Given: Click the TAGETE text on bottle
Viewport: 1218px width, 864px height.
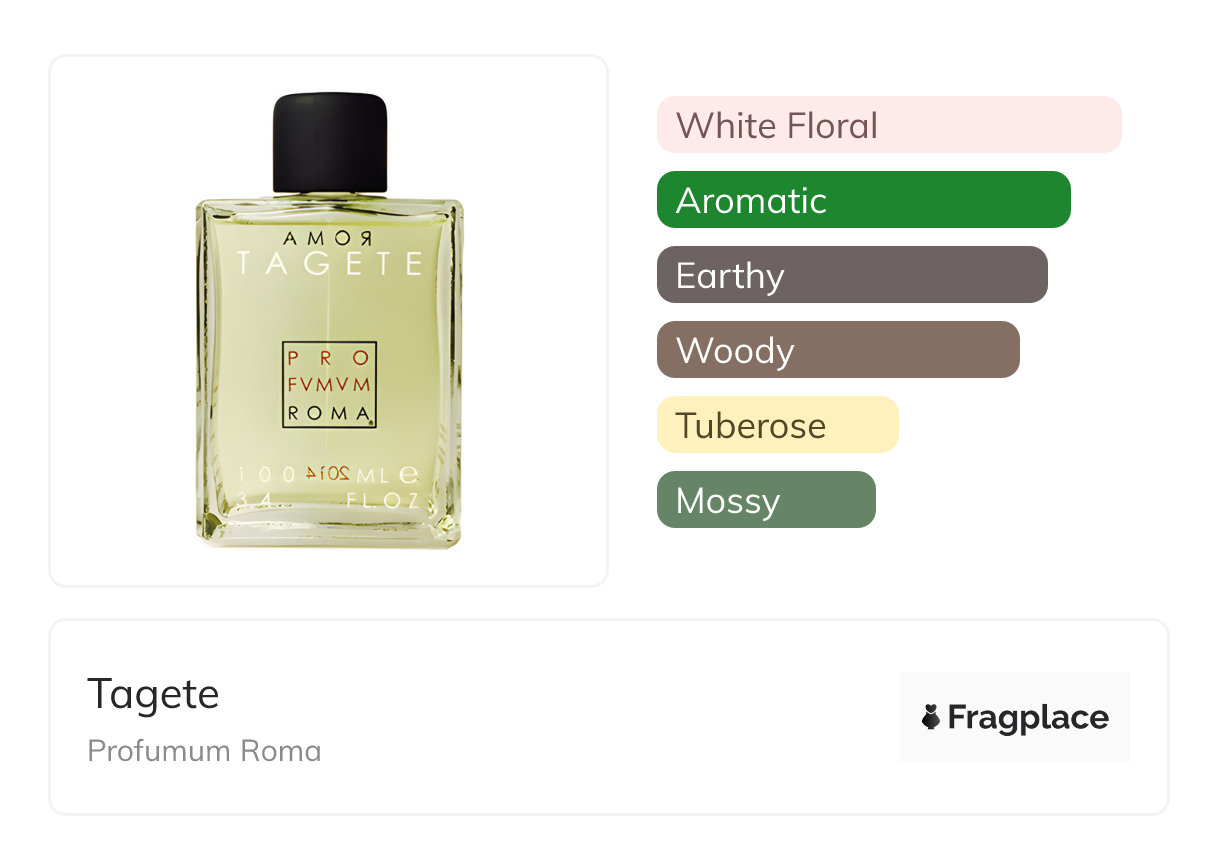Looking at the screenshot, I should pos(329,264).
